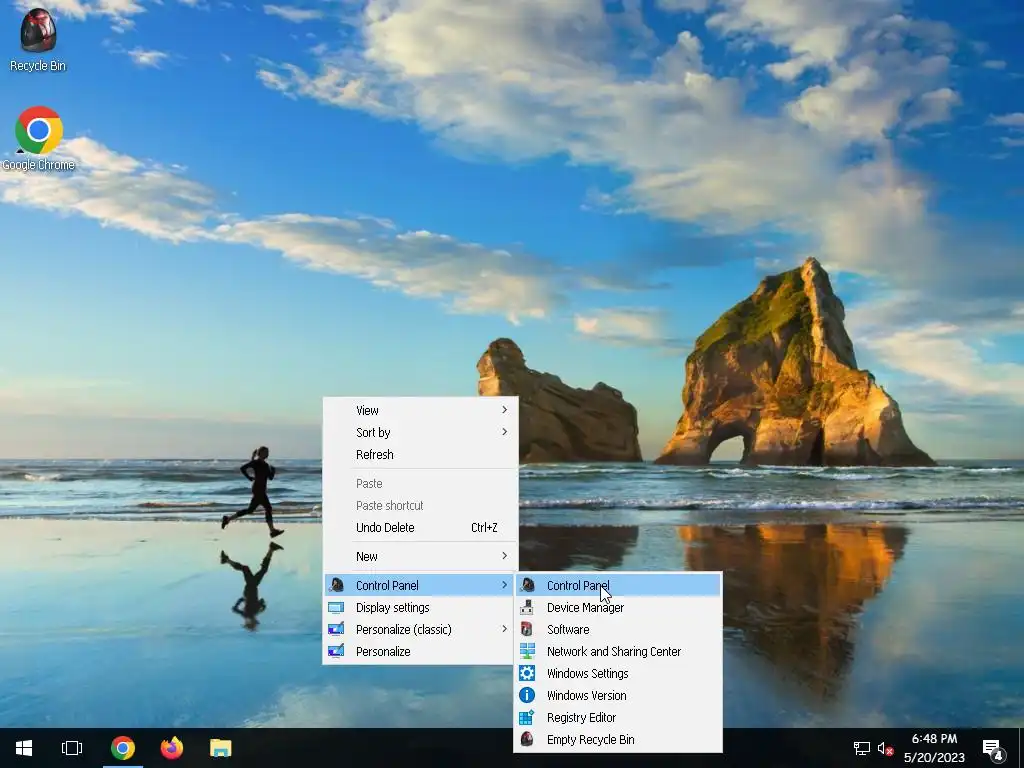1024x768 pixels.
Task: Open the Windows Start button
Action: coord(24,748)
